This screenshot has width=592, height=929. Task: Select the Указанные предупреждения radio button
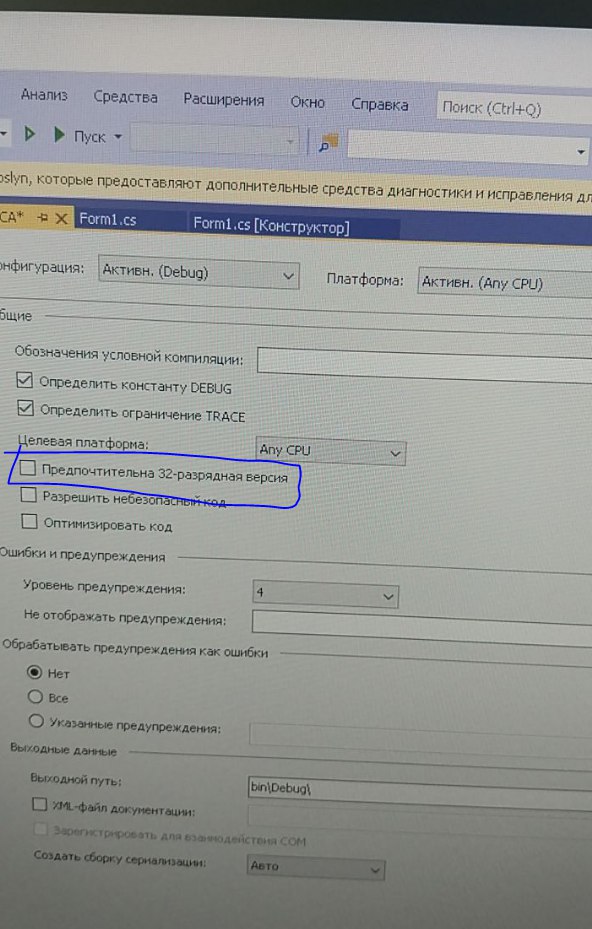pyautogui.click(x=36, y=721)
